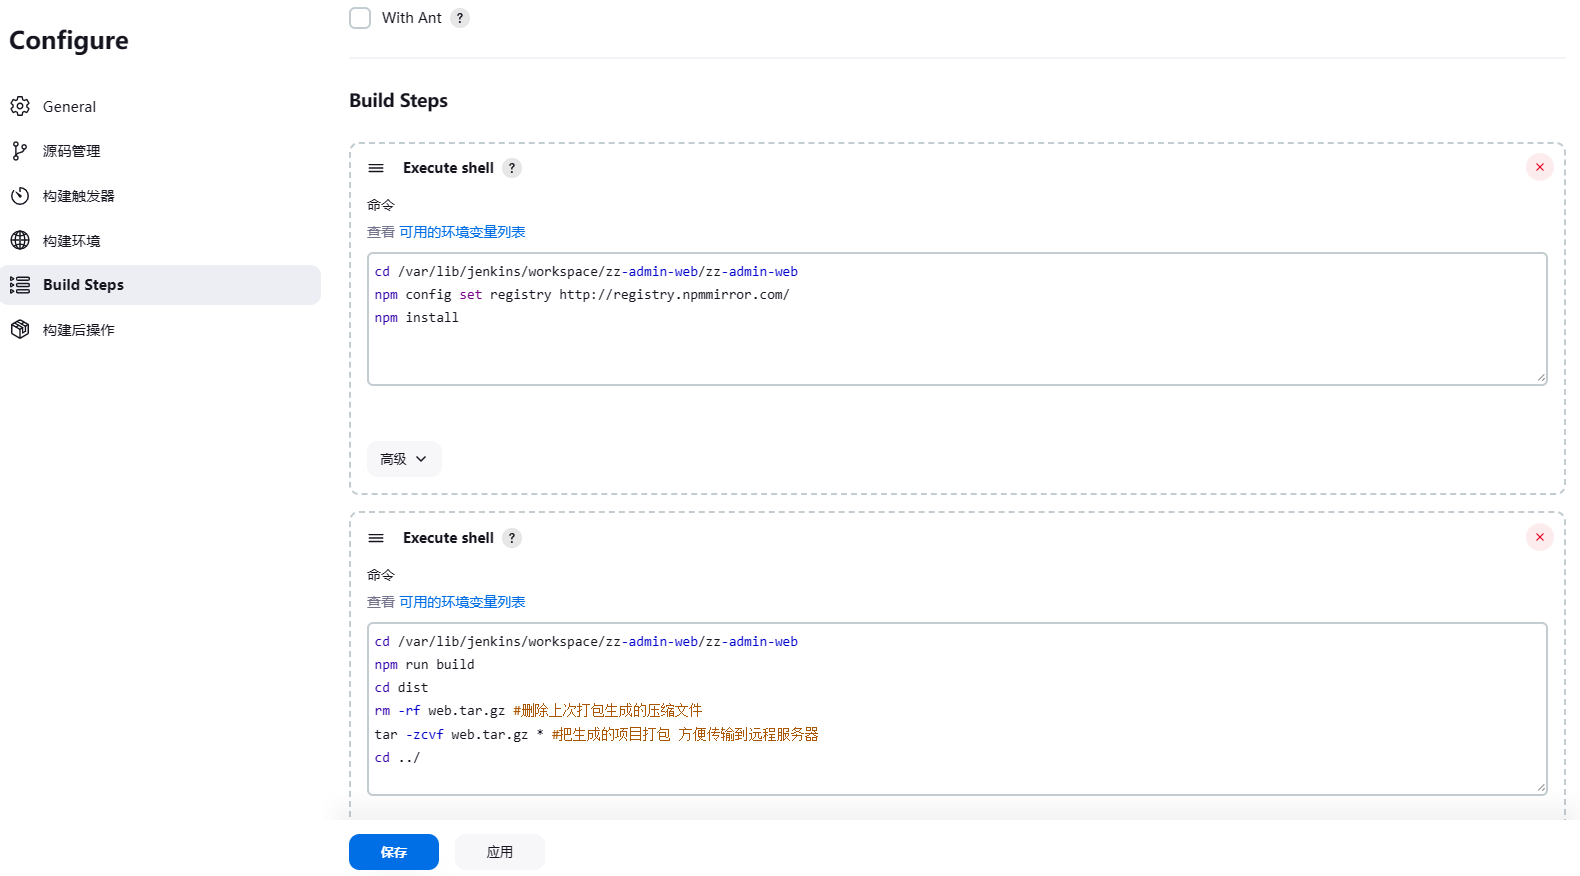
Task: Click into second shell command text area
Action: point(957,709)
